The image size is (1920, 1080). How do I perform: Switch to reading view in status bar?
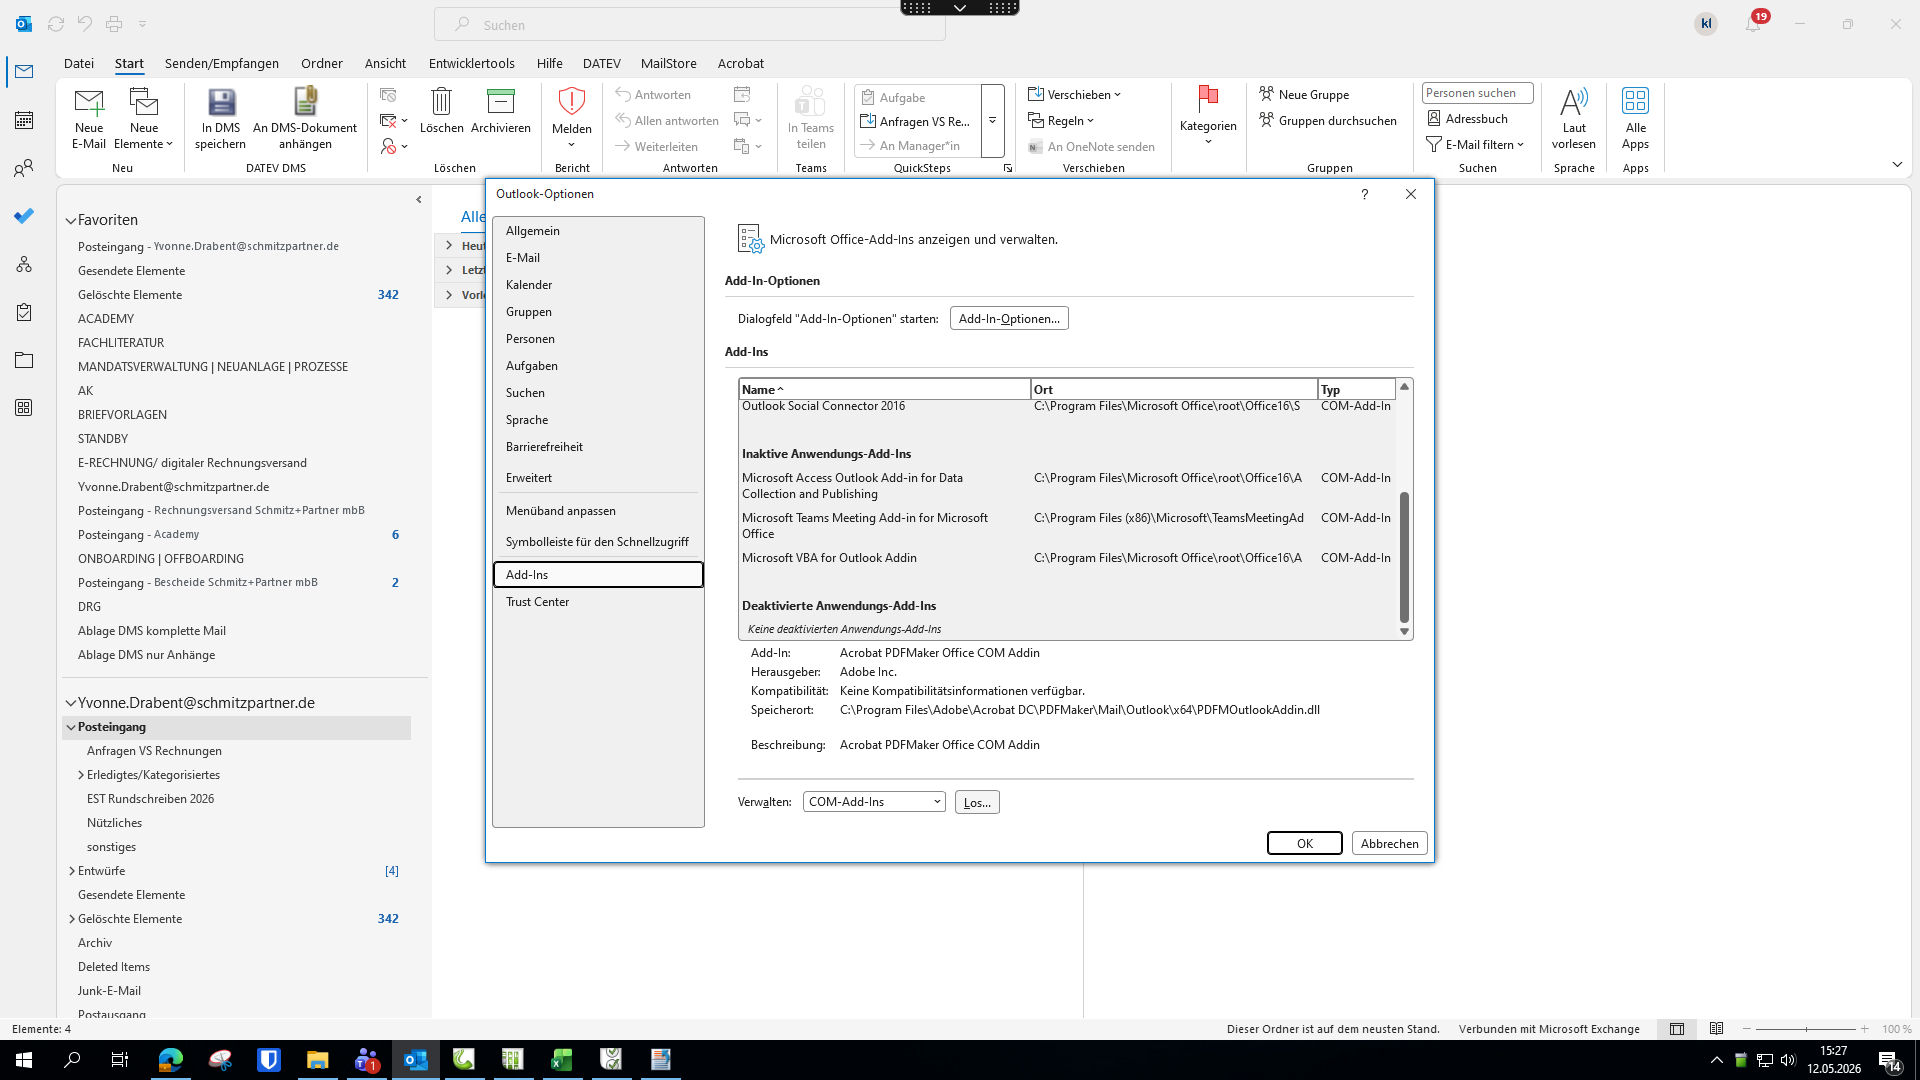pos(1717,1029)
